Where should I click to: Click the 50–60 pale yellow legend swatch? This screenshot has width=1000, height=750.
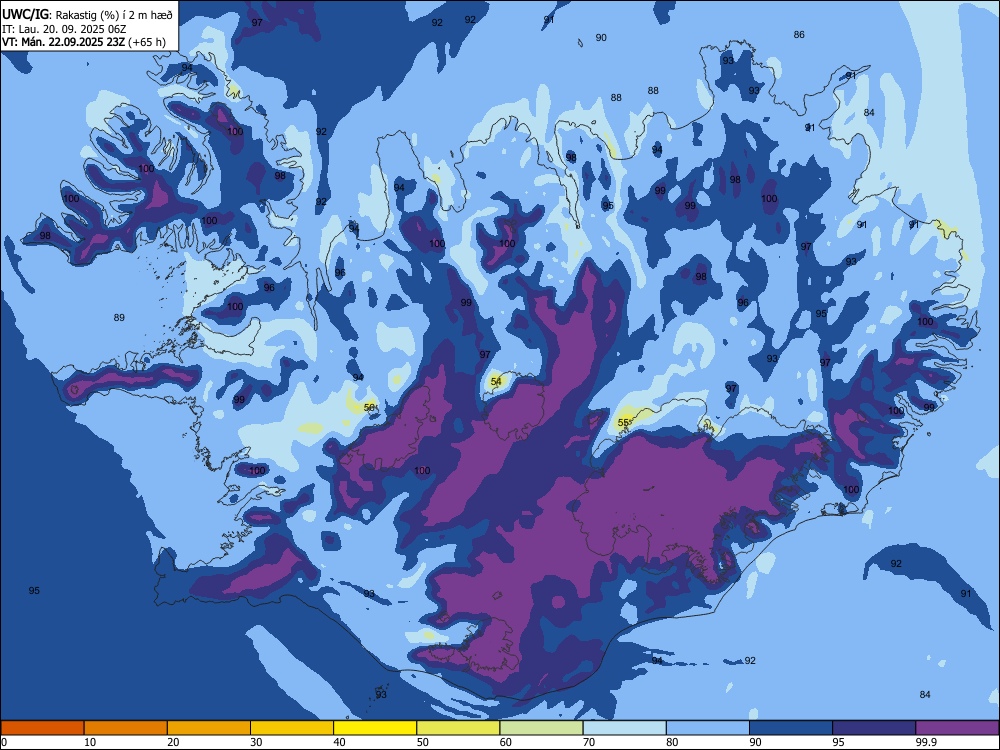tap(458, 728)
